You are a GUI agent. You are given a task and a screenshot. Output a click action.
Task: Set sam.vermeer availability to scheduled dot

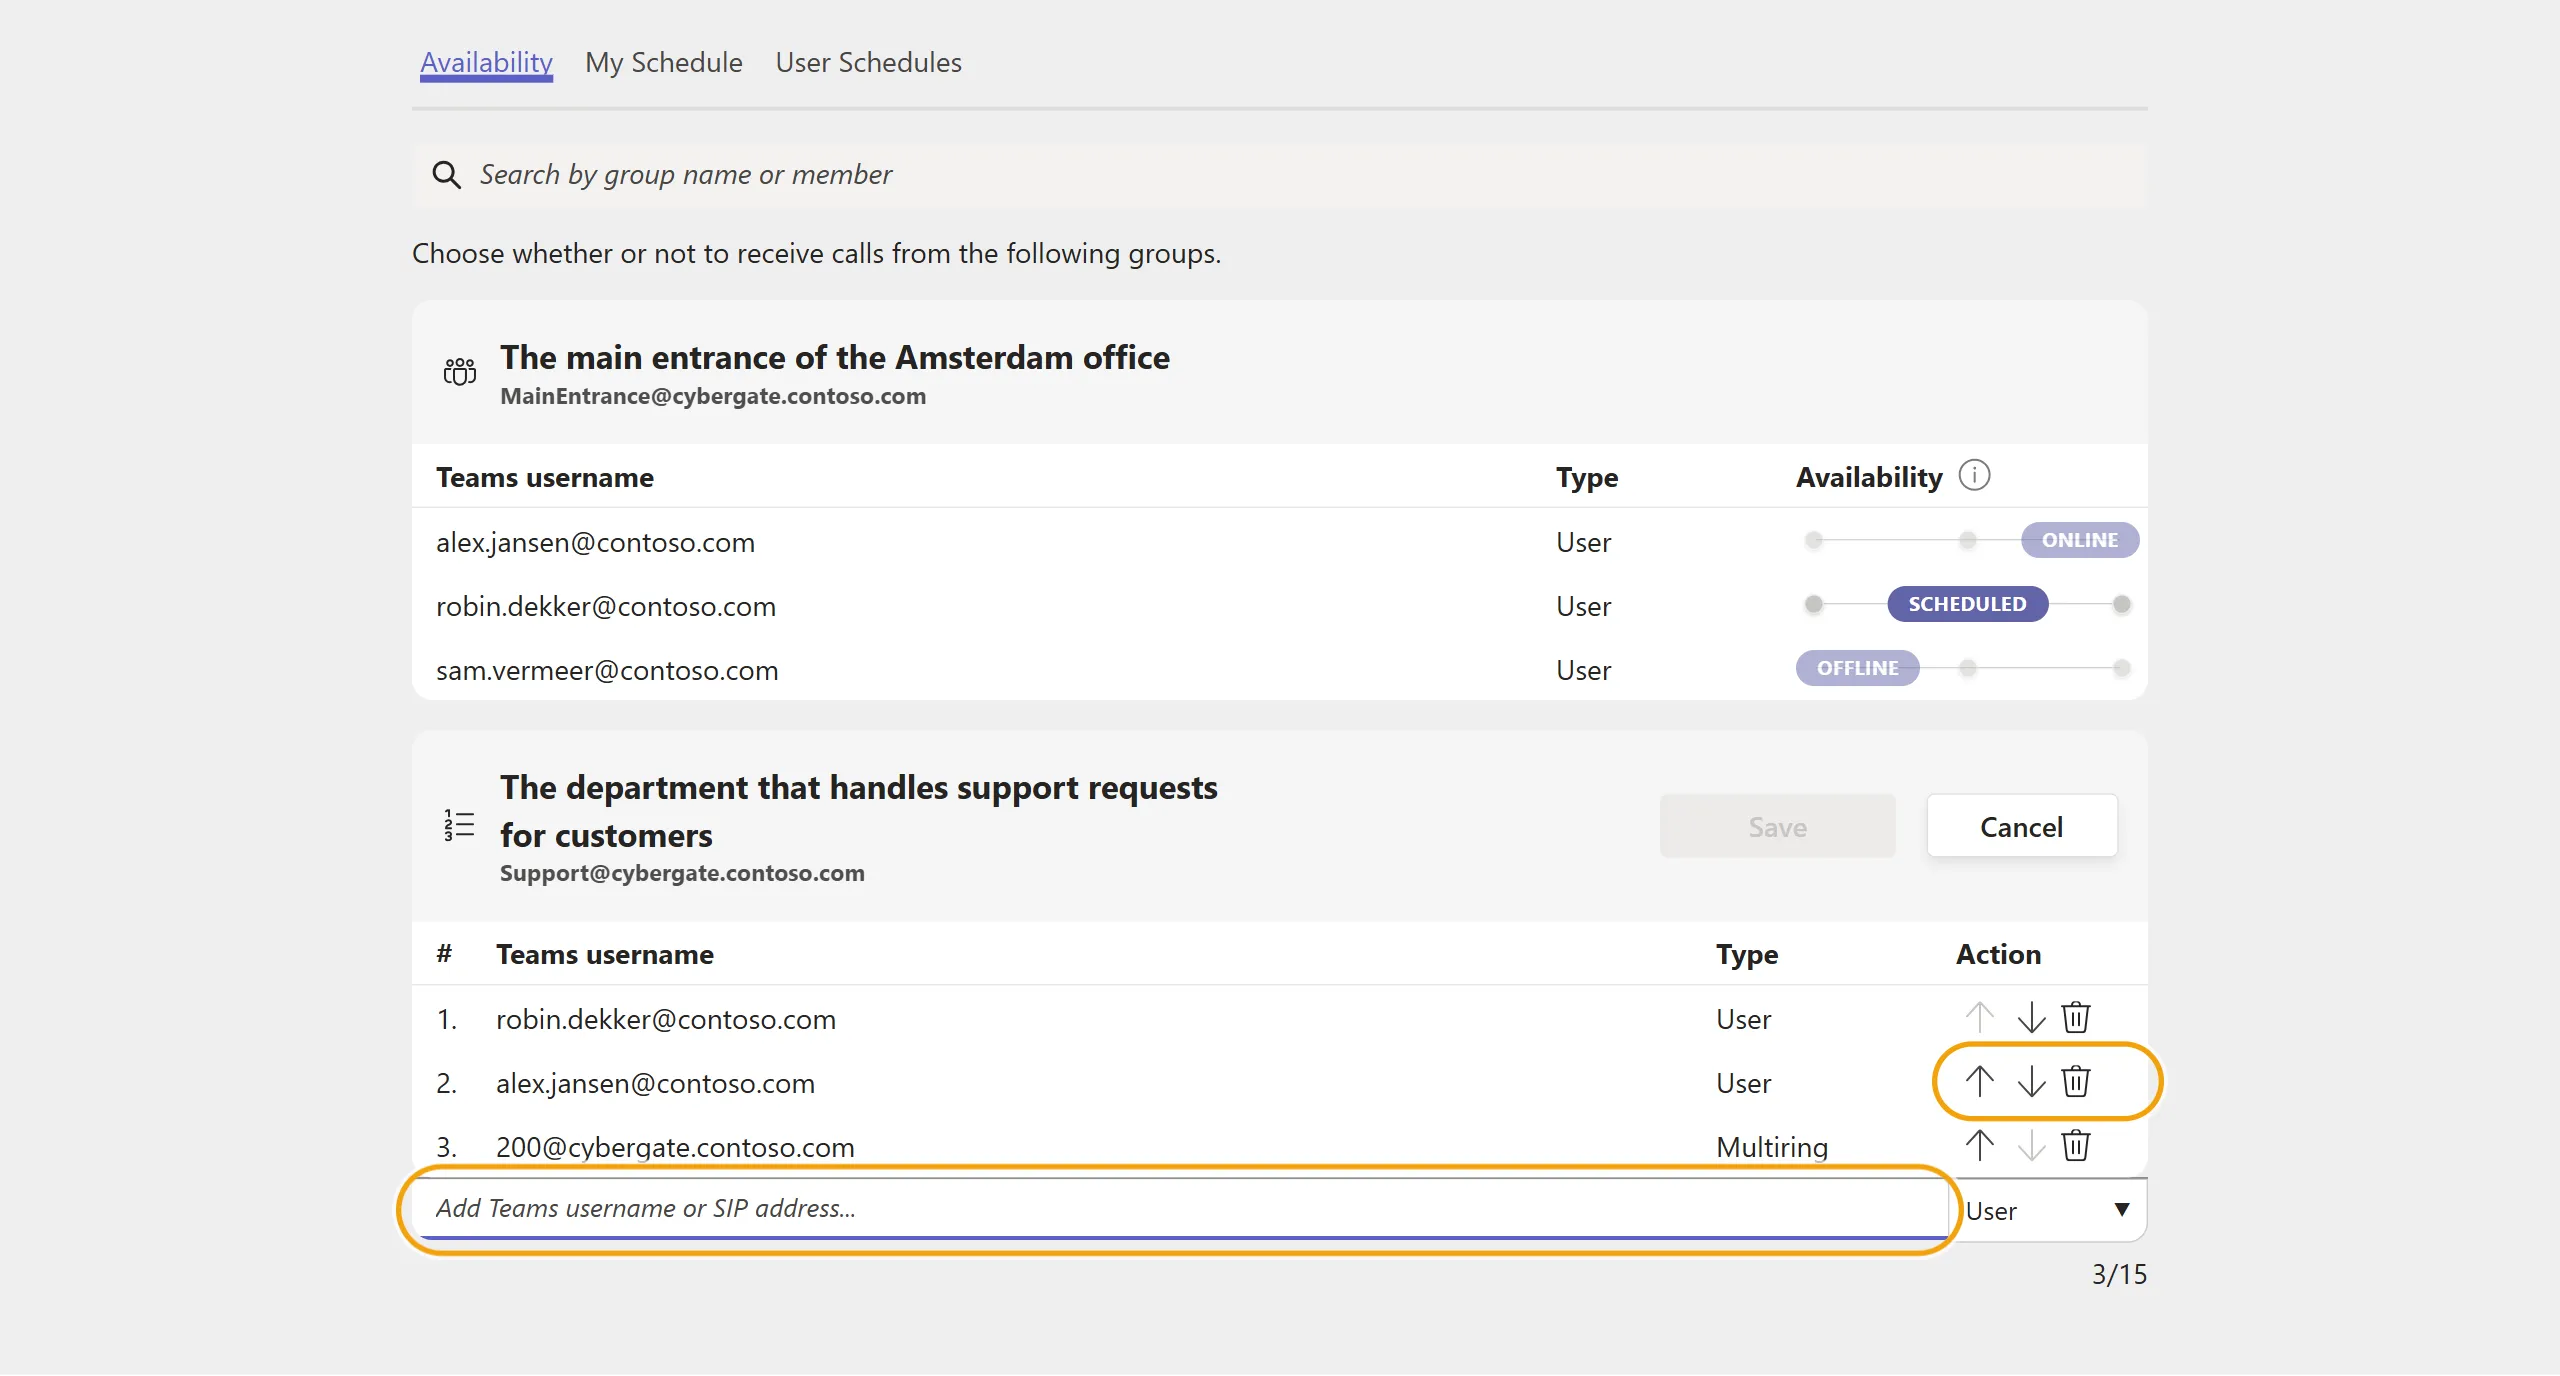1968,668
